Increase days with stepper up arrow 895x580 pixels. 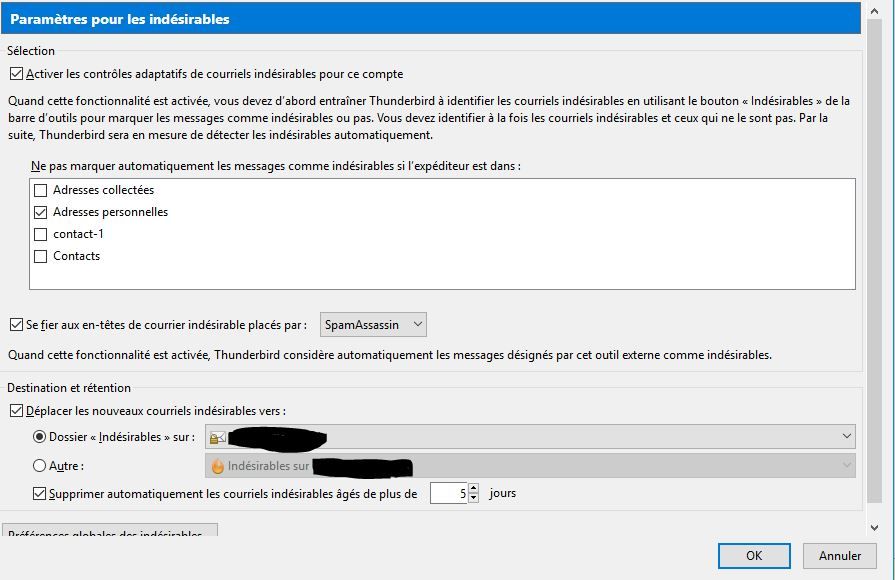click(473, 488)
